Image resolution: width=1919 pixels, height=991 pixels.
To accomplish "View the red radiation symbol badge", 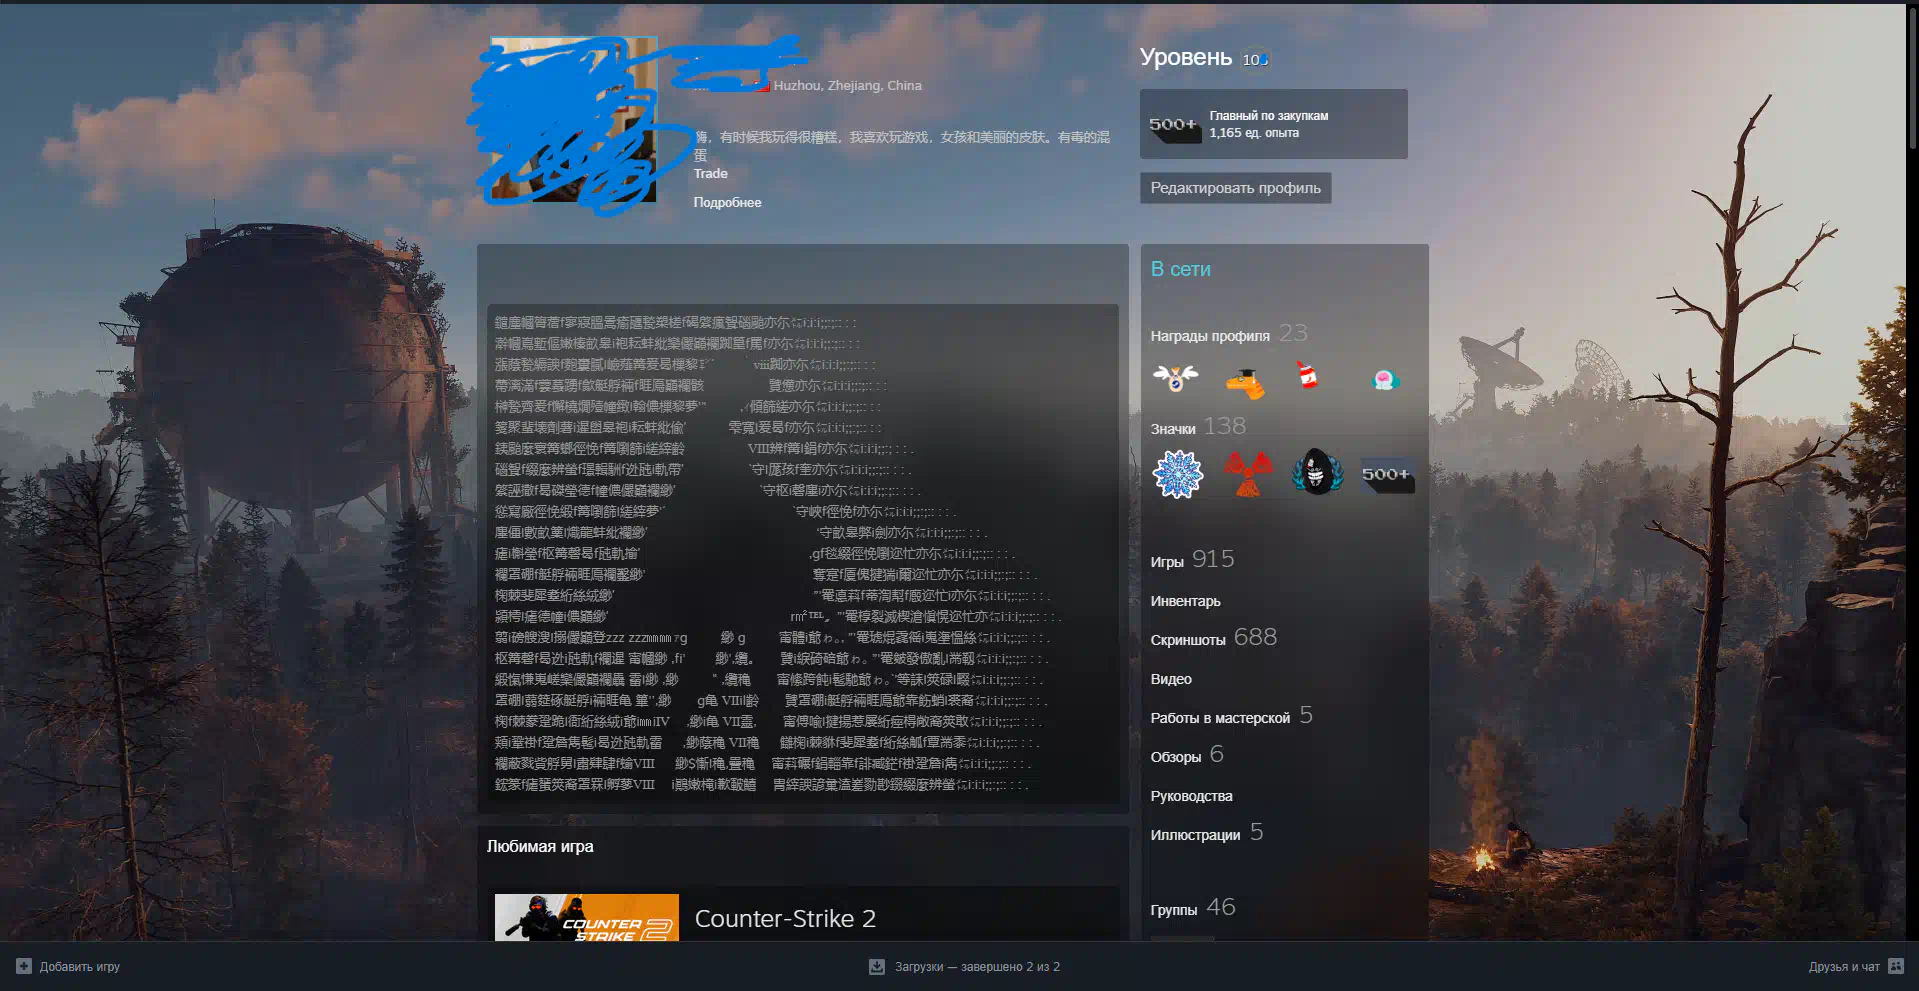I will pos(1247,474).
